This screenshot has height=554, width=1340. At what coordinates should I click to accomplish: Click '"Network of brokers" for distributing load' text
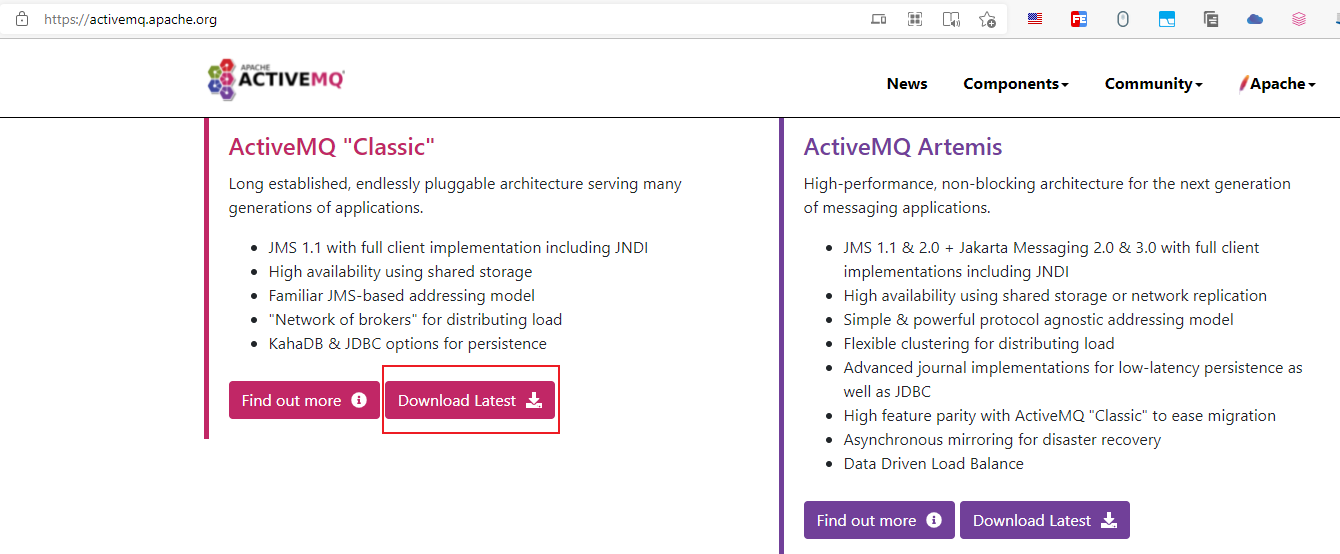(415, 320)
